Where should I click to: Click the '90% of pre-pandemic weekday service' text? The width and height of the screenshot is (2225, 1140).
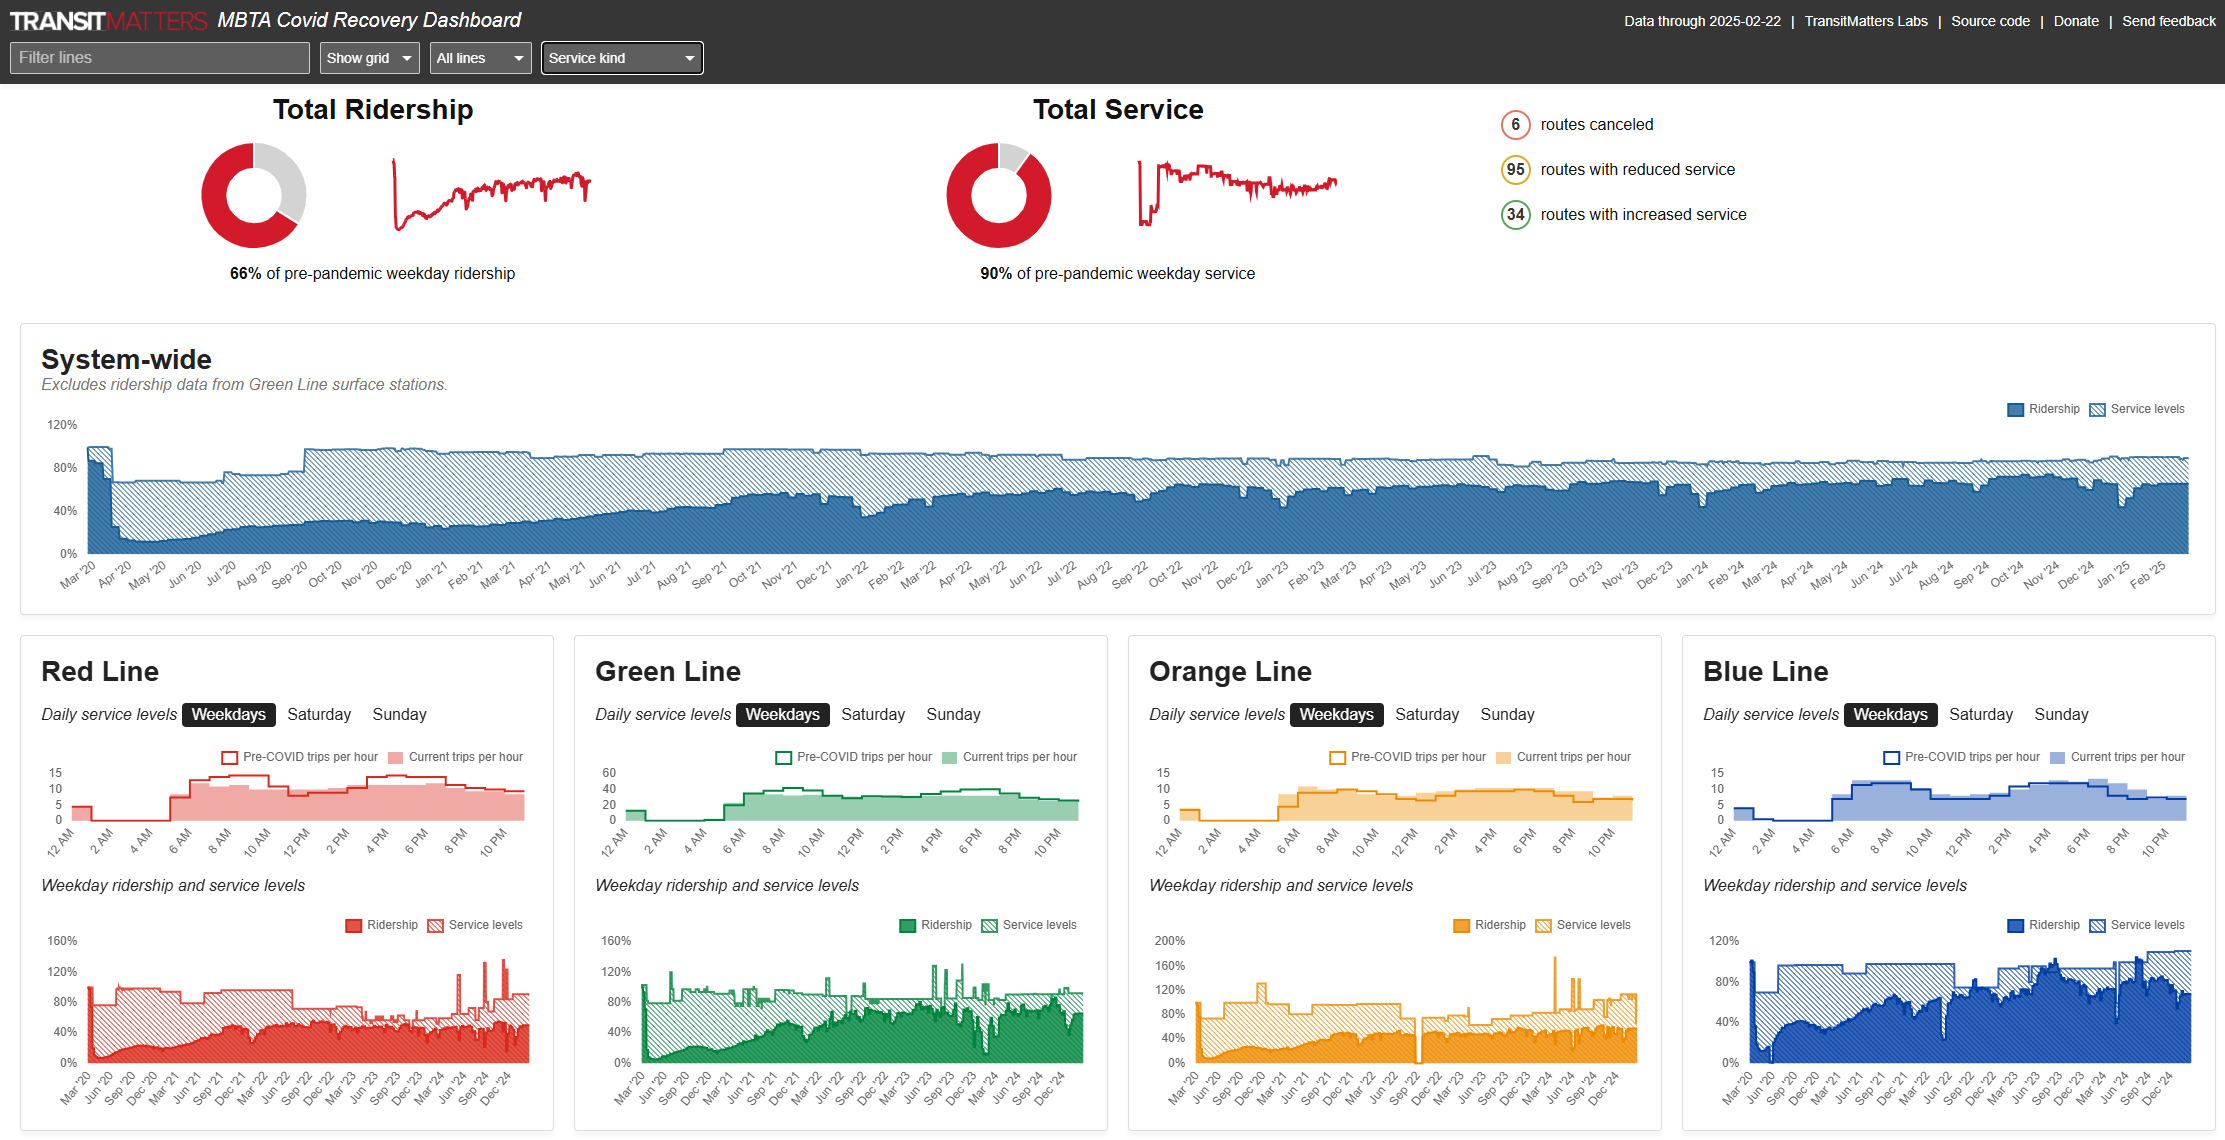pos(1117,274)
